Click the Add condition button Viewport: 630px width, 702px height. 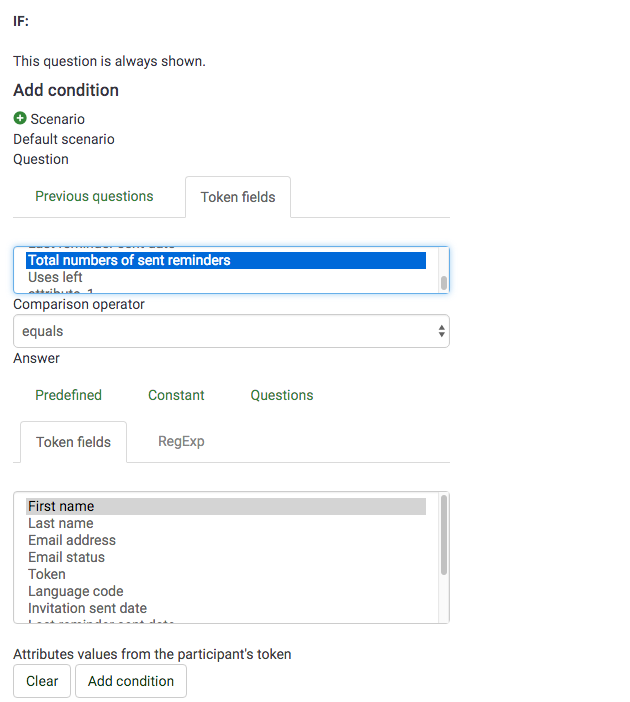(131, 681)
